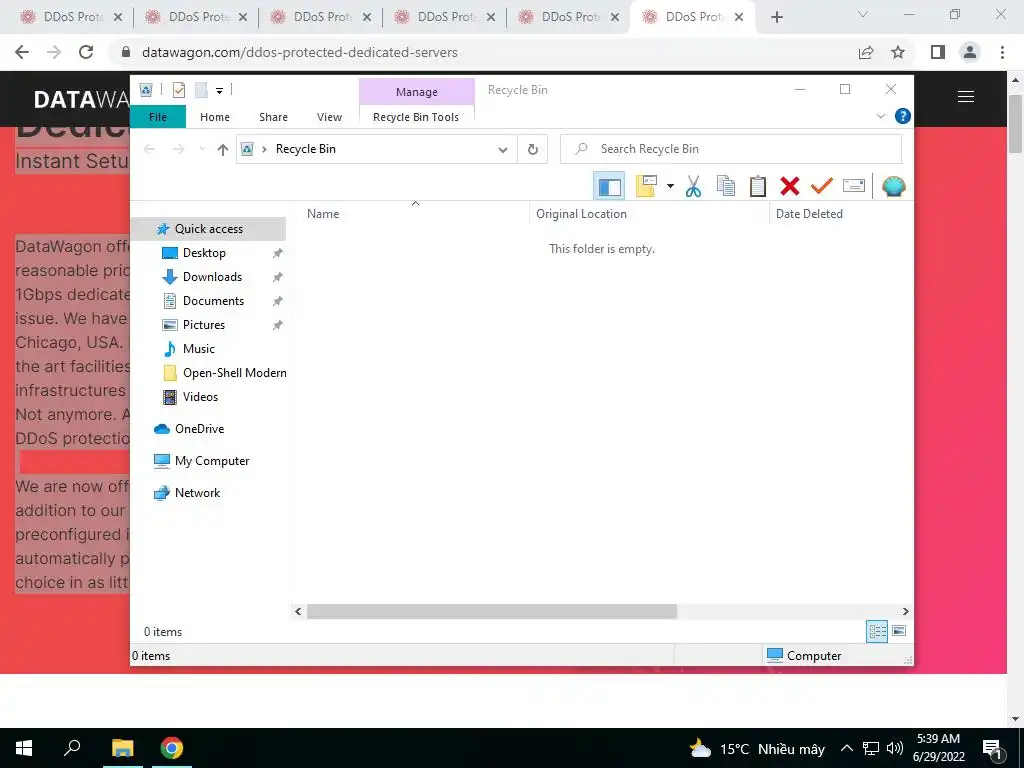This screenshot has width=1024, height=768.
Task: Switch to the Share ribbon tab
Action: [273, 117]
